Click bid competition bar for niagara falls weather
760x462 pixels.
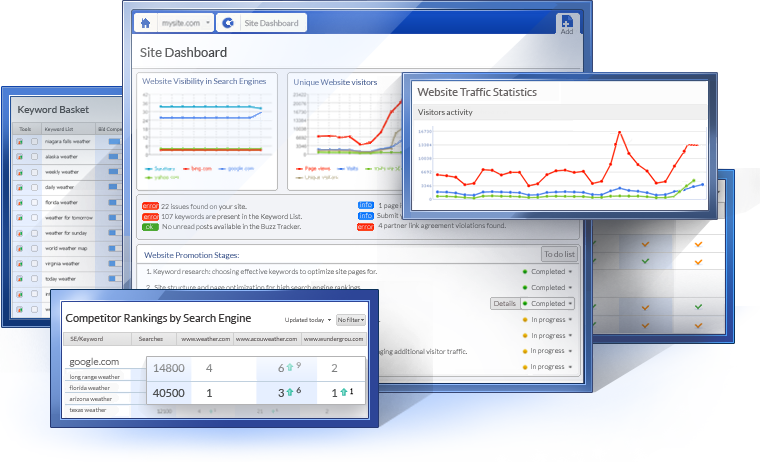point(113,141)
